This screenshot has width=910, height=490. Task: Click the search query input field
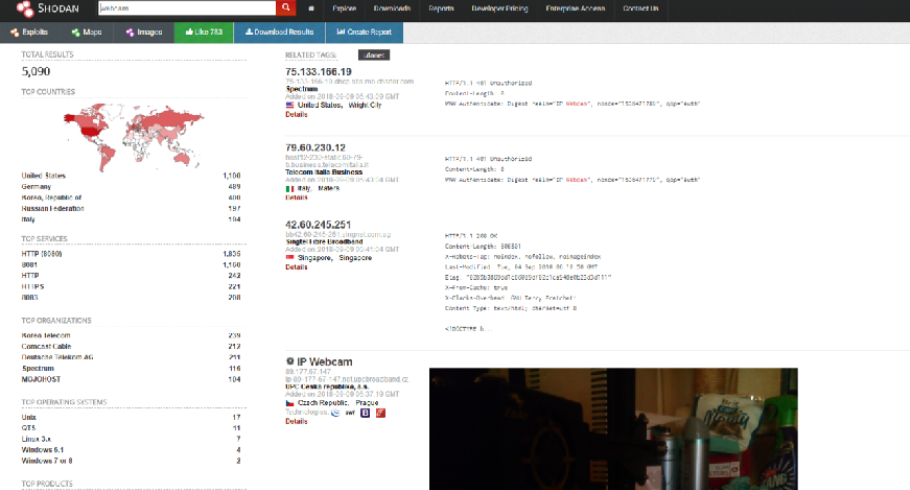point(187,8)
